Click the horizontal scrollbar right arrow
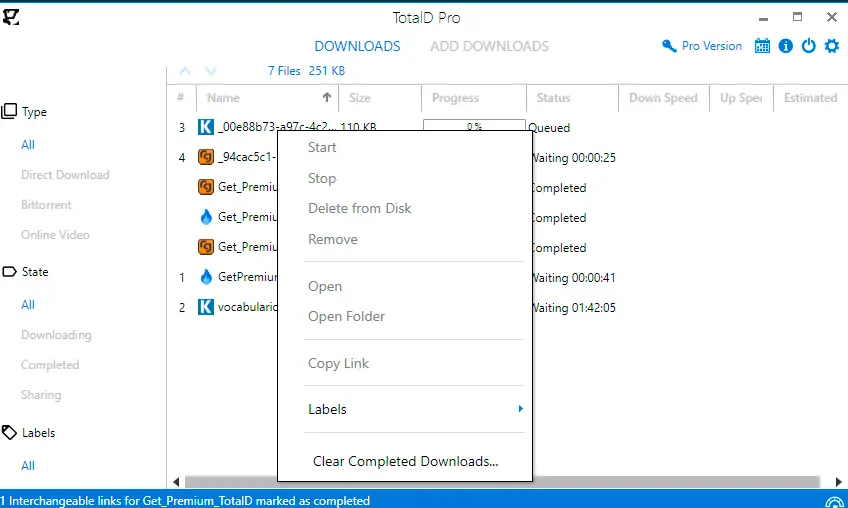Screen dimensions: 848x508 838,481
